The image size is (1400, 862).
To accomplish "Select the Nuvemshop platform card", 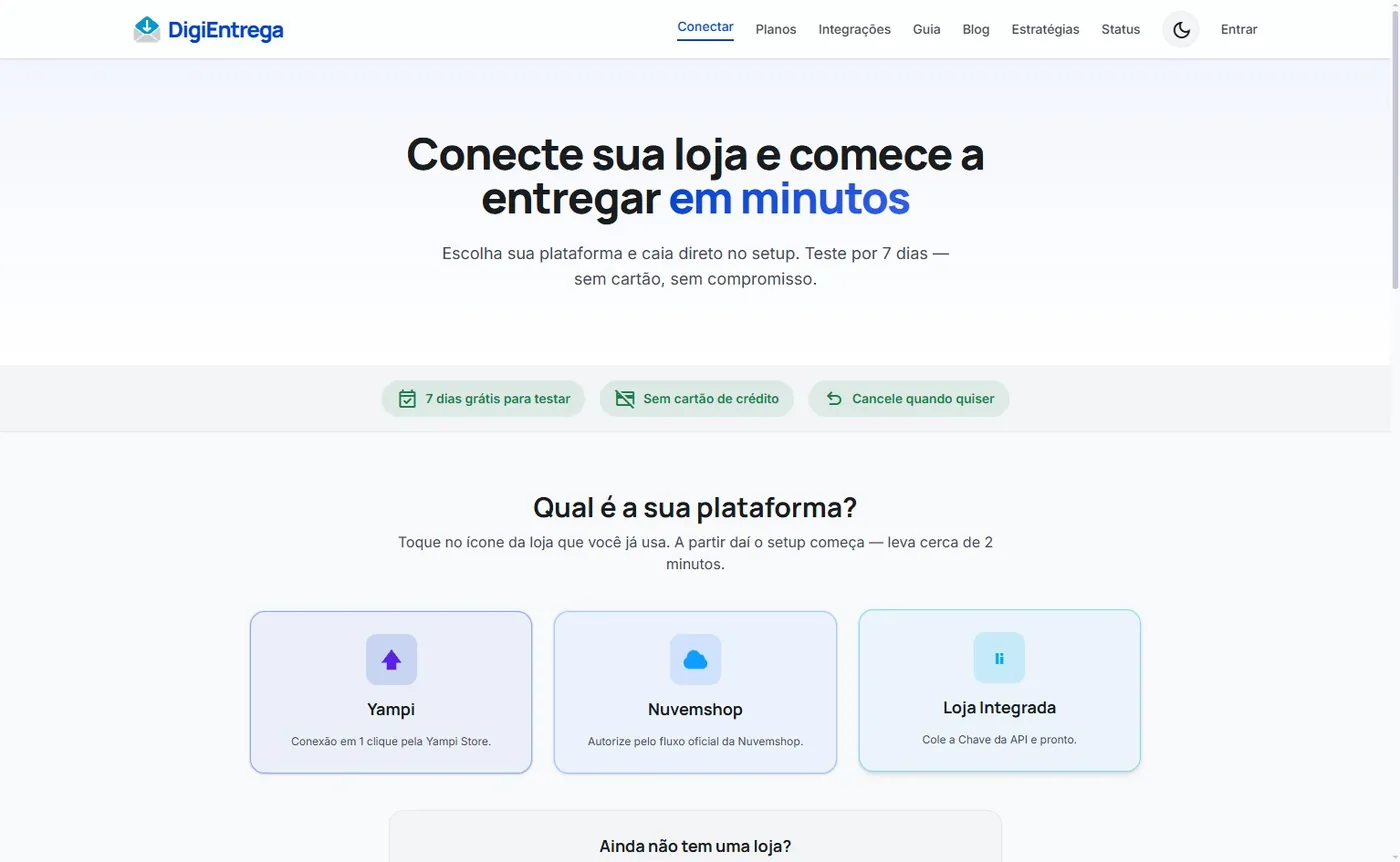I will (x=695, y=692).
